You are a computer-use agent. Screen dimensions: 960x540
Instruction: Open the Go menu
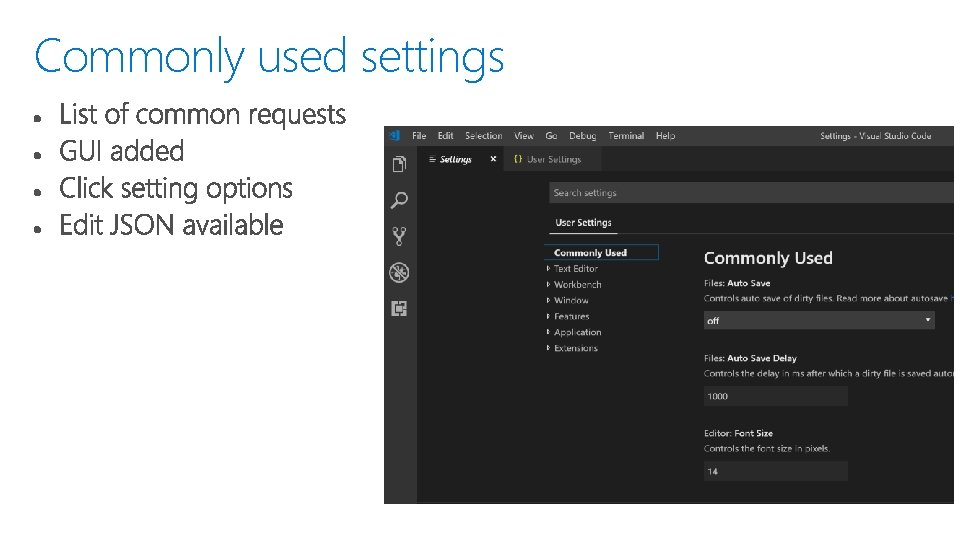551,136
